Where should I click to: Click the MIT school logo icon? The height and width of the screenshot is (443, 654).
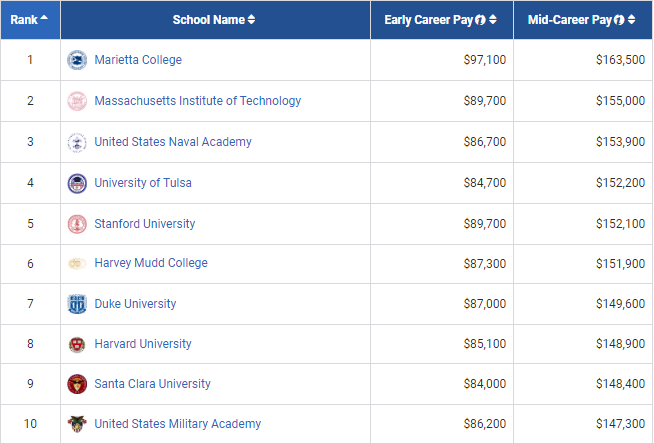[77, 101]
